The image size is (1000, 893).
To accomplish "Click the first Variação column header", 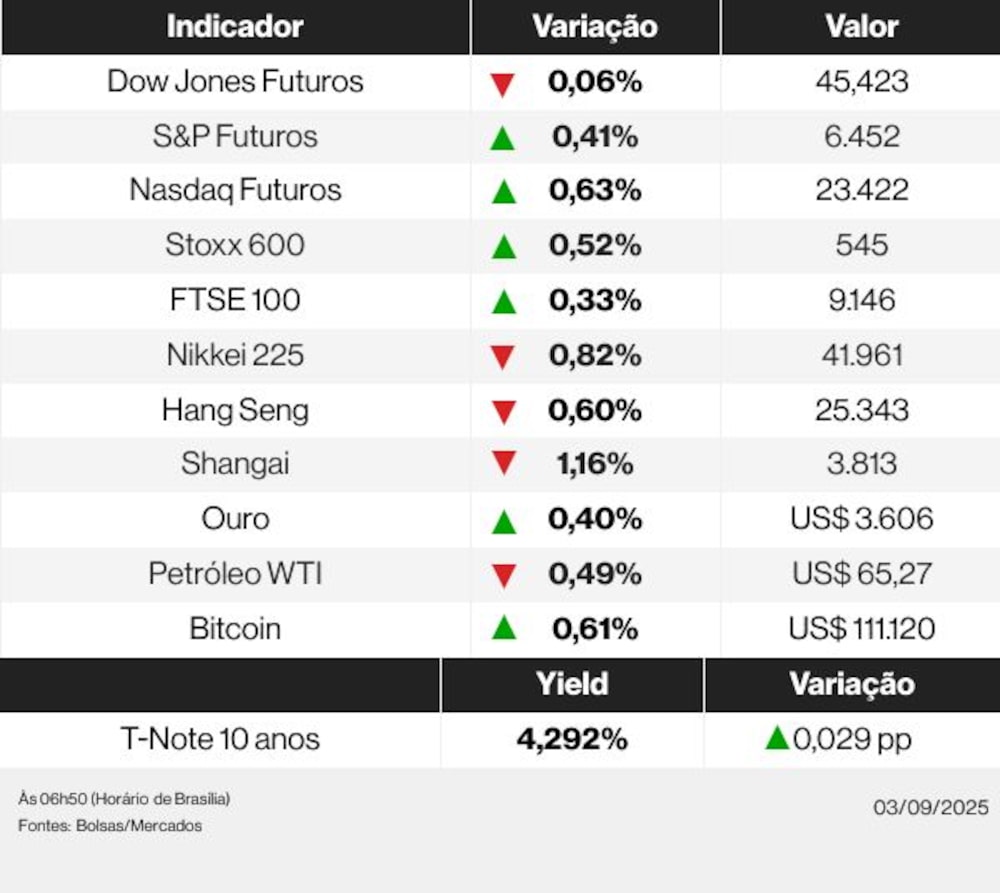I will point(594,27).
